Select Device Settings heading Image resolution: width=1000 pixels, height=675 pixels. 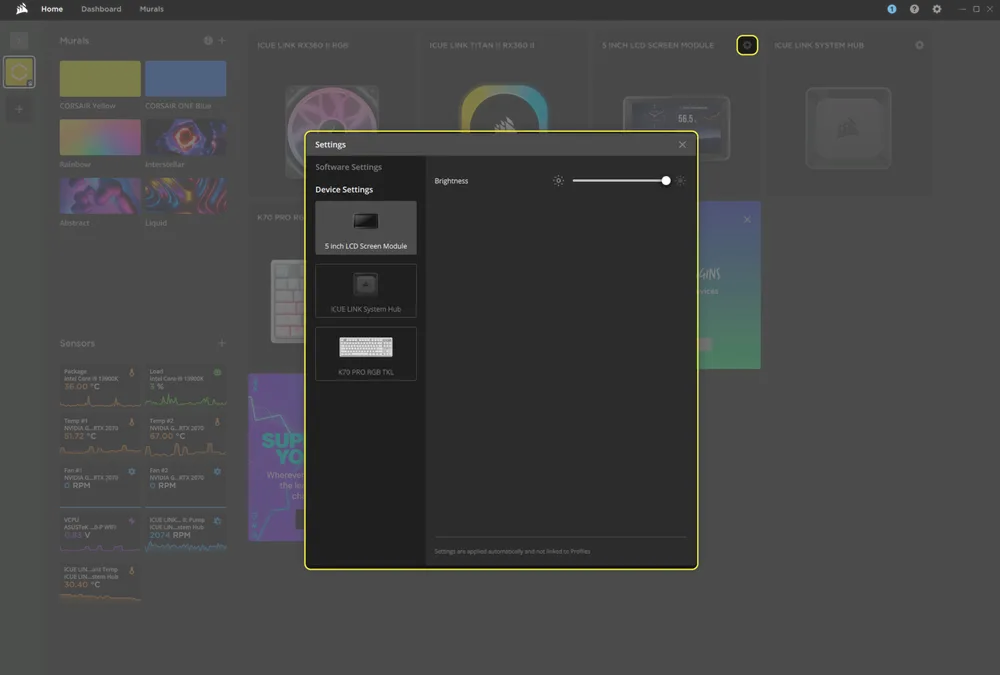(344, 189)
